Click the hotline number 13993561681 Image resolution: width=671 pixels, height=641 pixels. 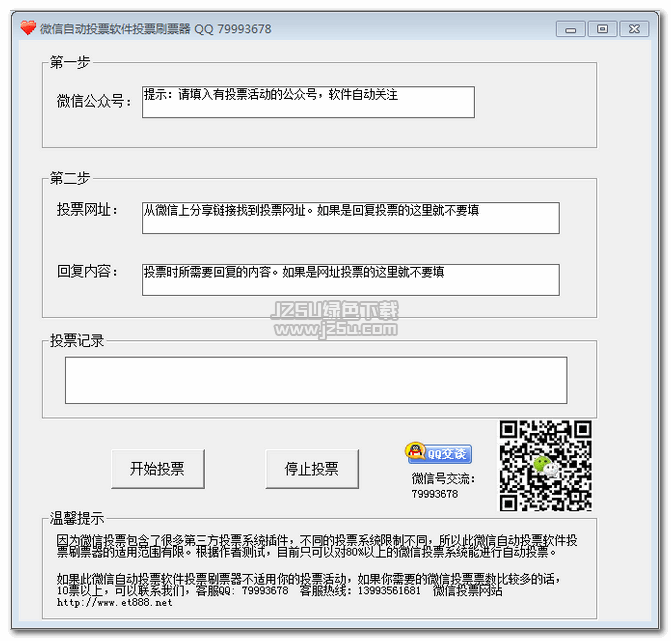pyautogui.click(x=389, y=591)
